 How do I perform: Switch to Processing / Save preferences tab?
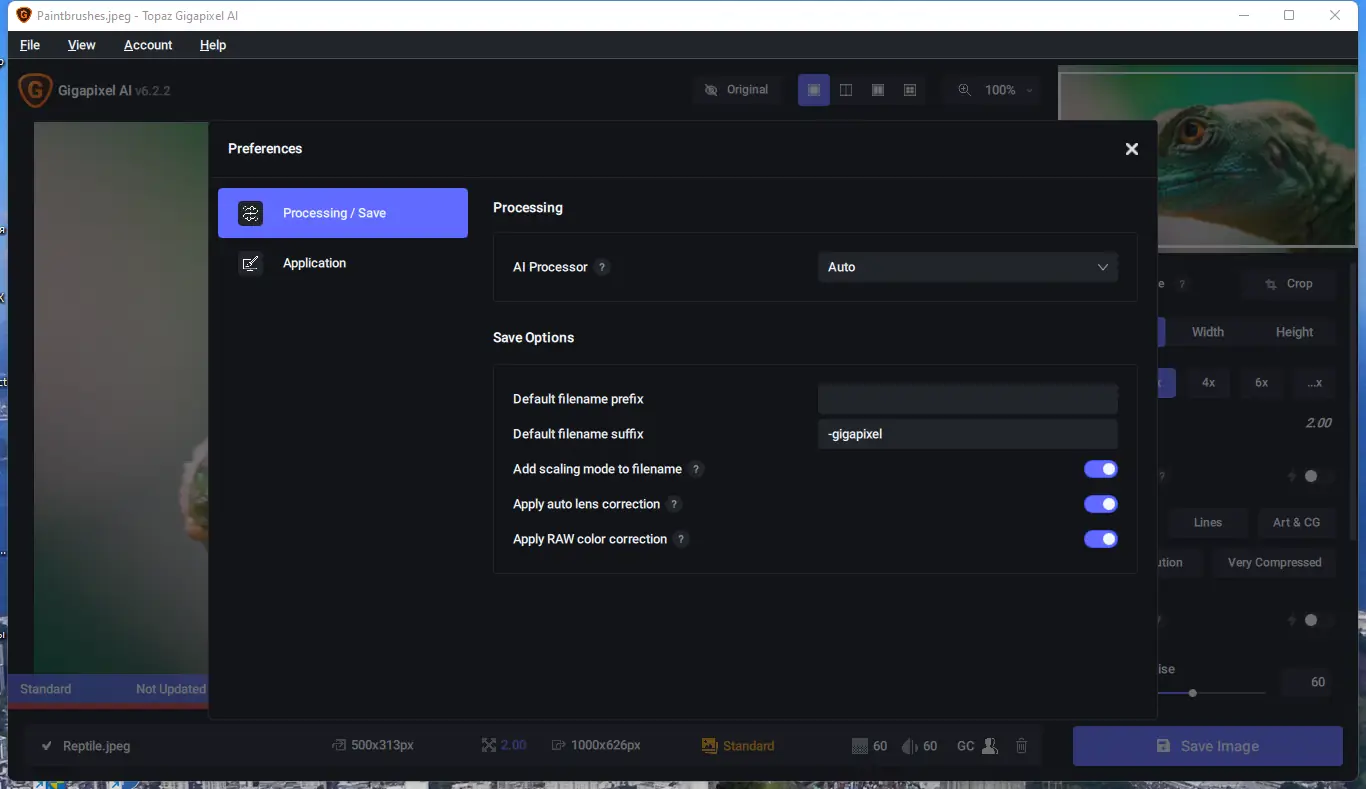pyautogui.click(x=343, y=213)
